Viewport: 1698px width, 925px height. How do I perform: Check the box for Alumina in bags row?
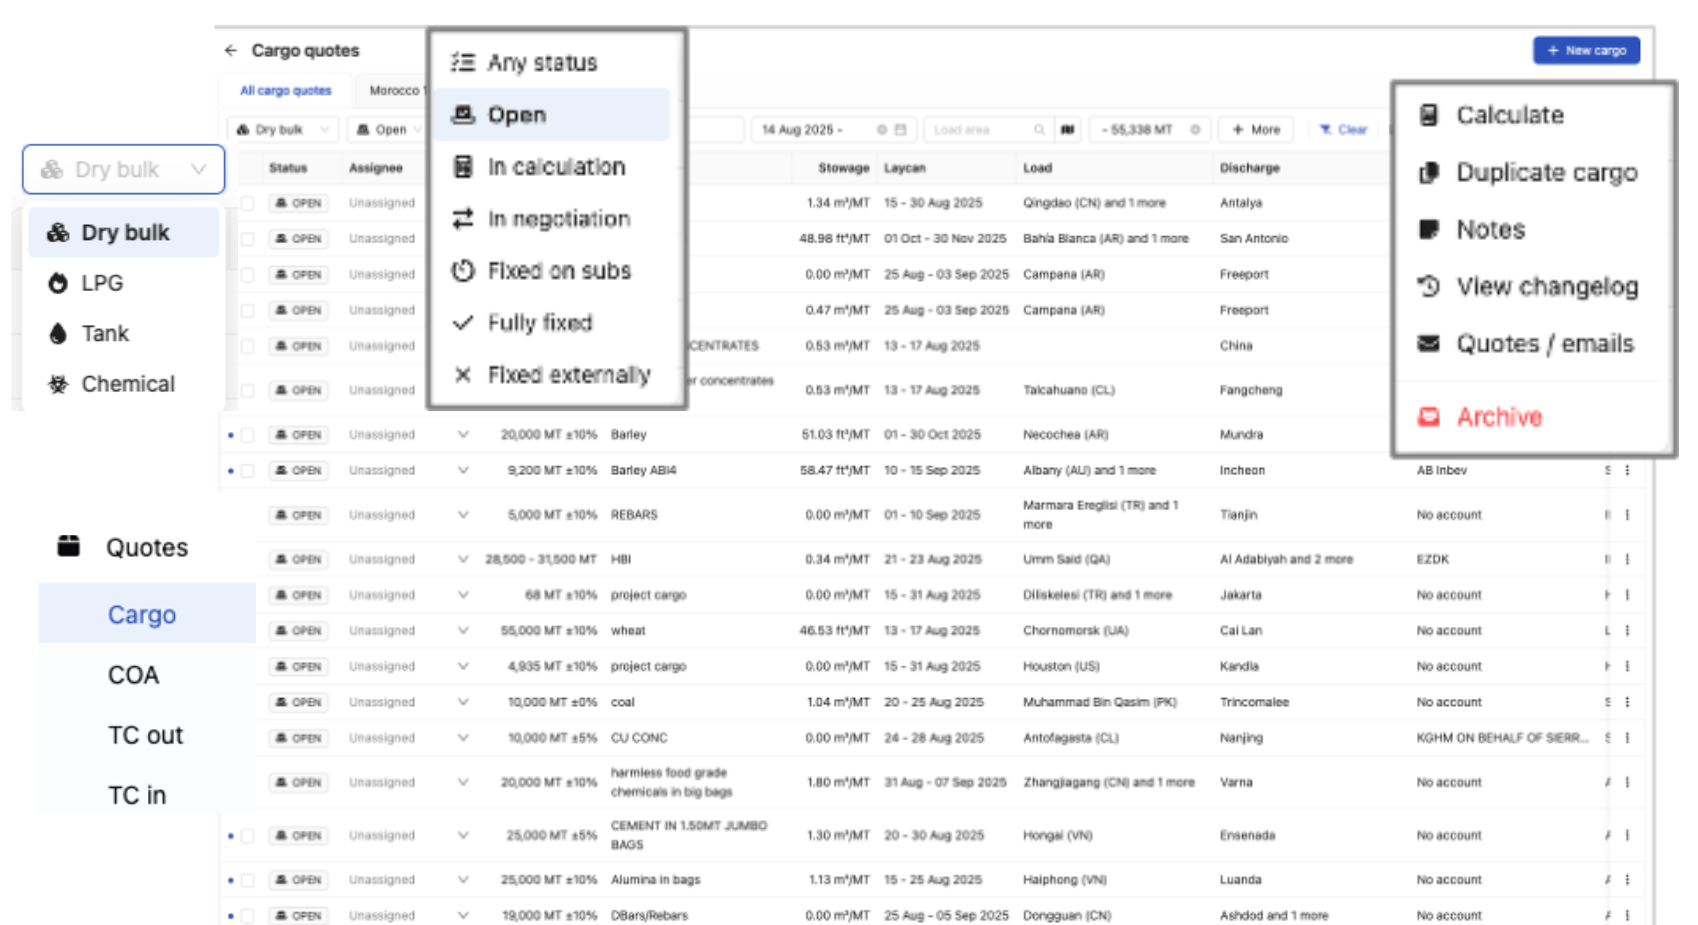click(247, 880)
